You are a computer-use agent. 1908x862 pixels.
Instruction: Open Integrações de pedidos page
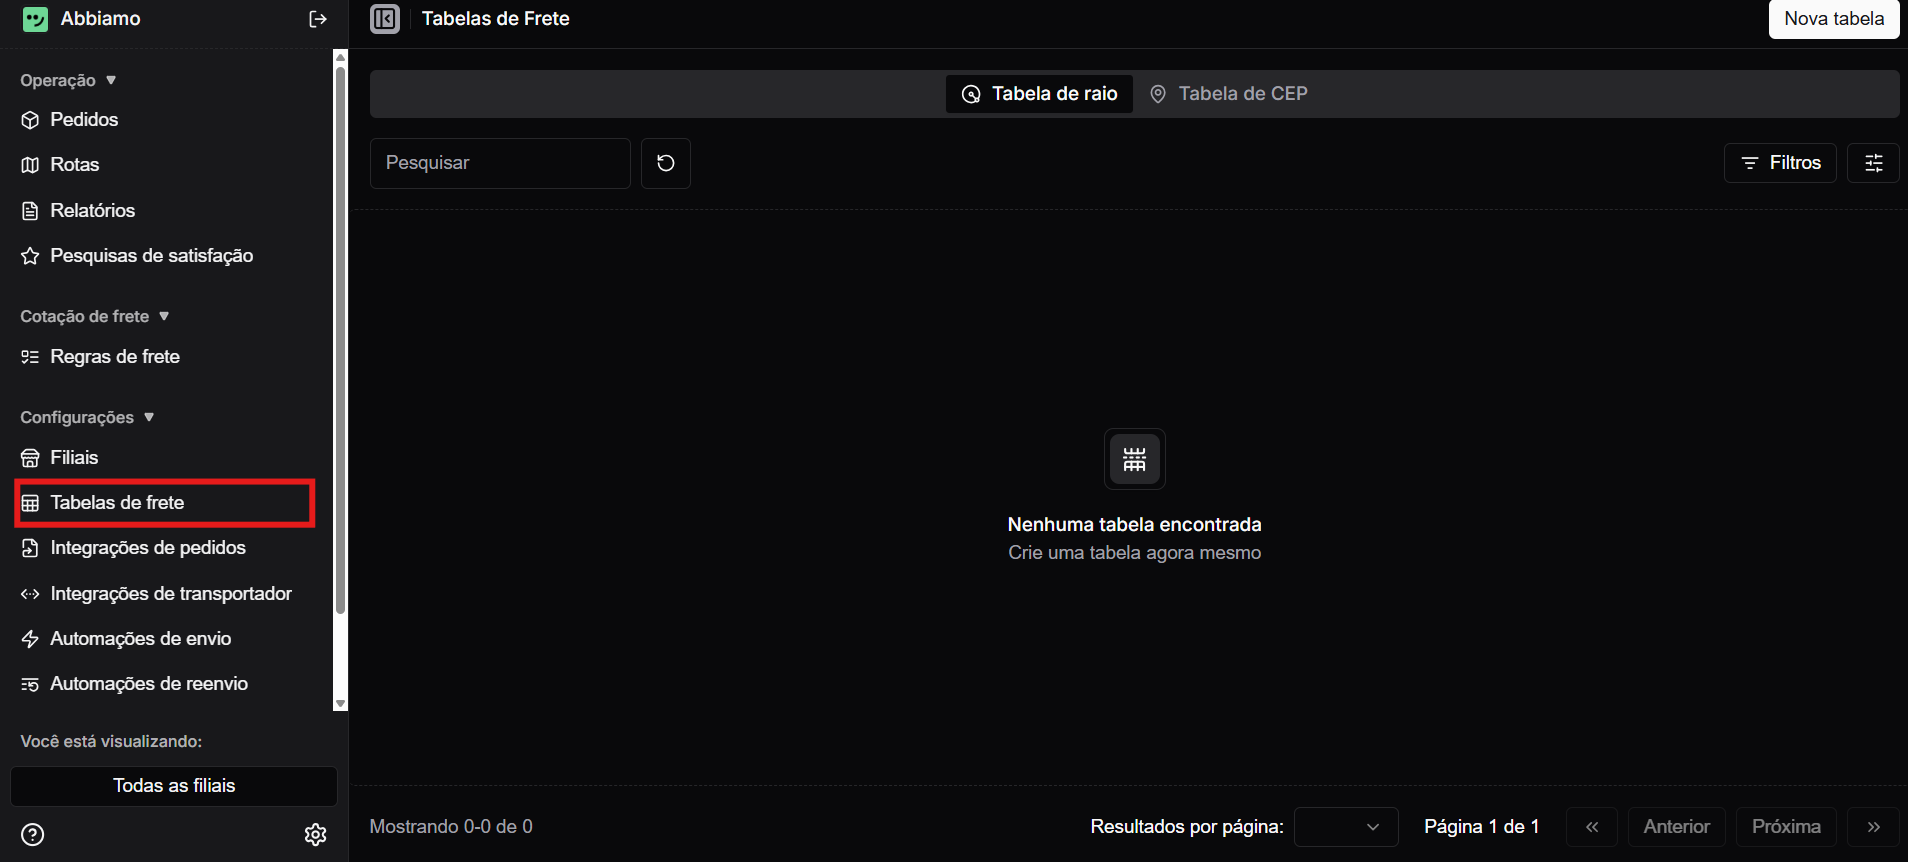pos(148,548)
